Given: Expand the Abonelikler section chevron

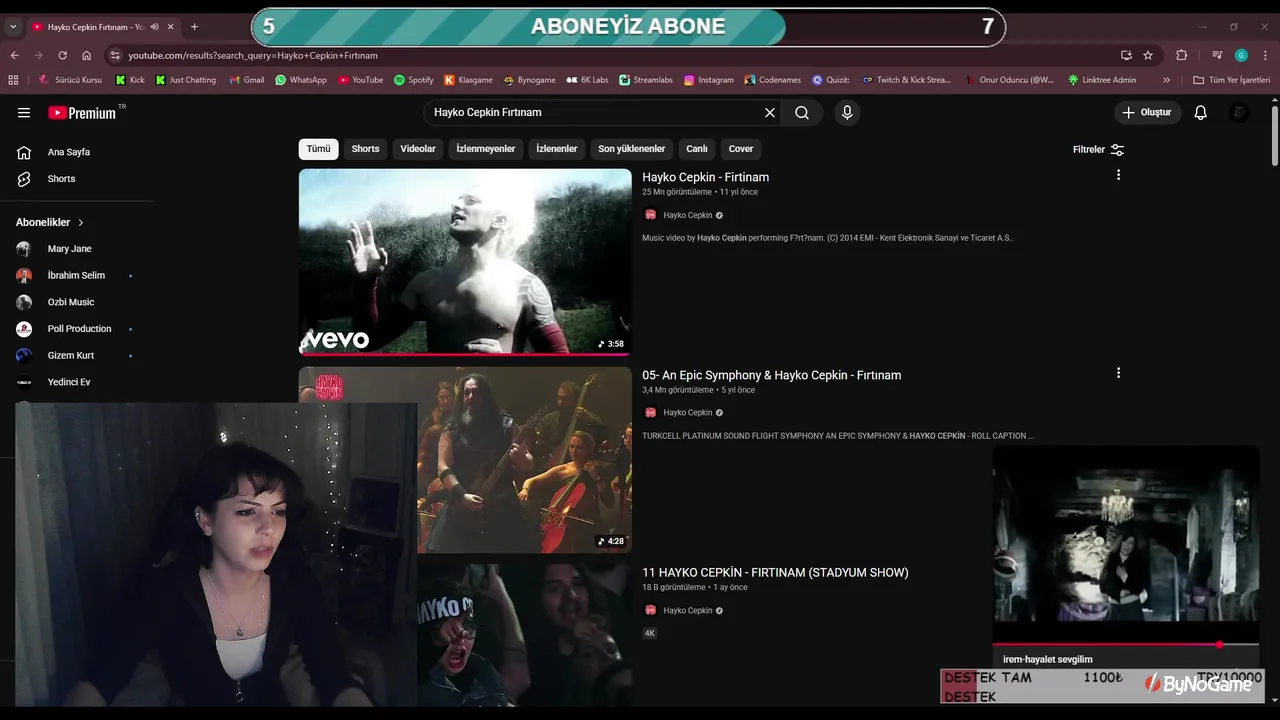Looking at the screenshot, I should pyautogui.click(x=81, y=222).
